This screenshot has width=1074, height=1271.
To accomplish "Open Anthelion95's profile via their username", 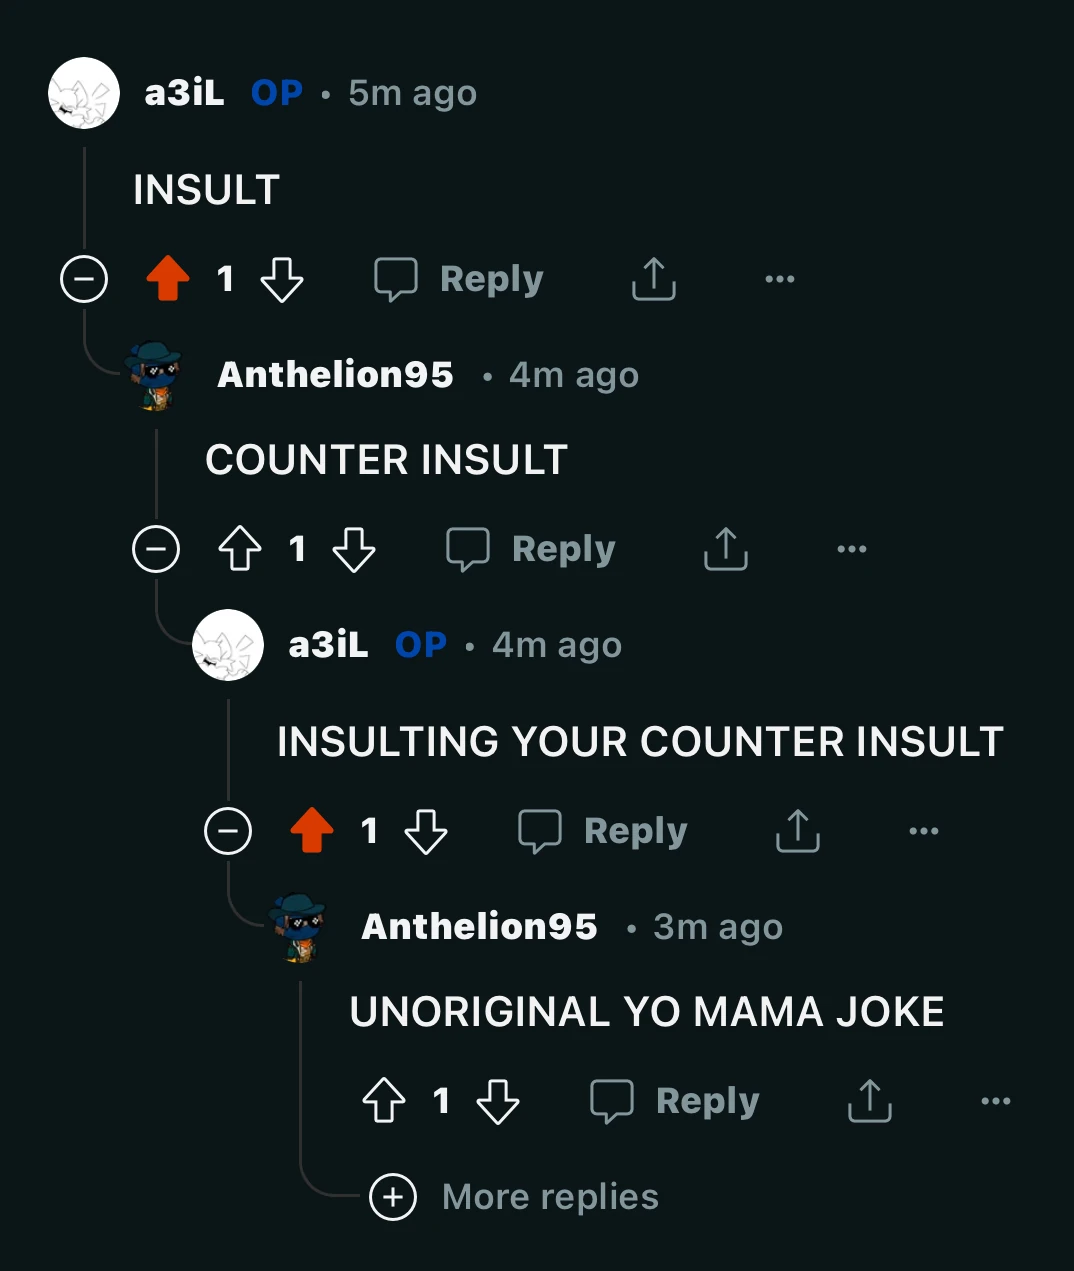I will 335,375.
